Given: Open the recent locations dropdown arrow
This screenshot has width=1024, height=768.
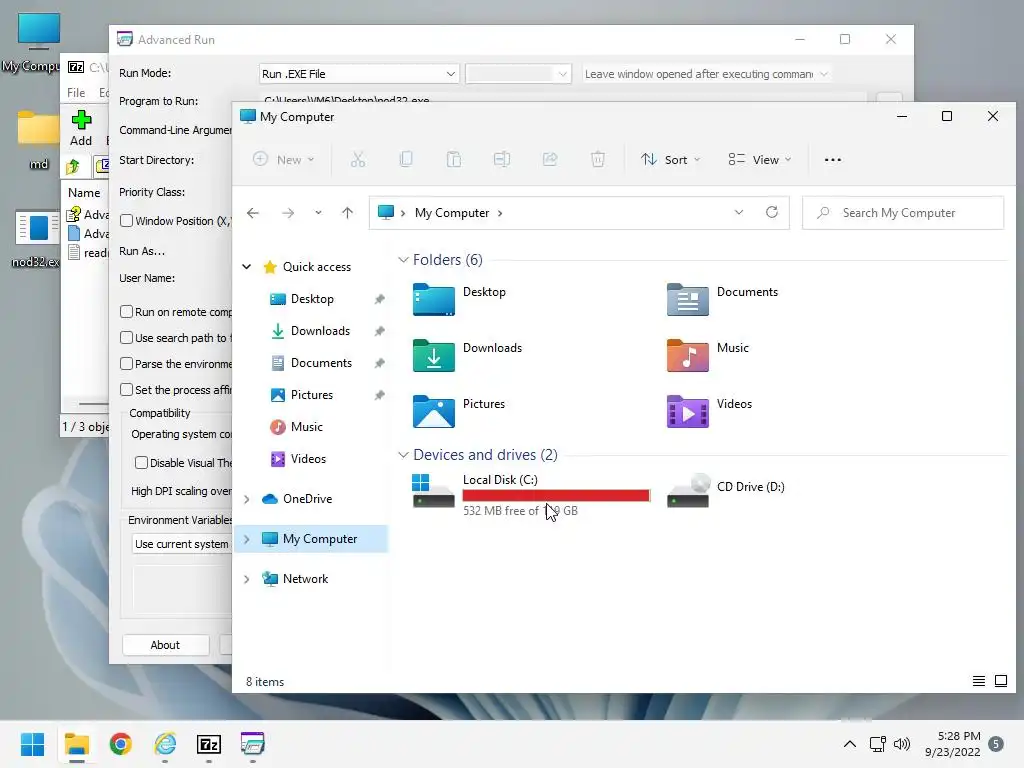Looking at the screenshot, I should (318, 213).
